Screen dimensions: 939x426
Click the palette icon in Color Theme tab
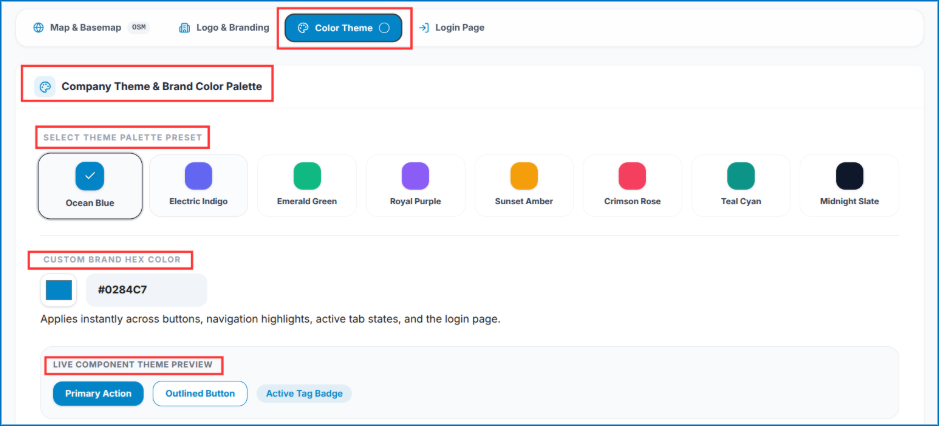tap(303, 28)
